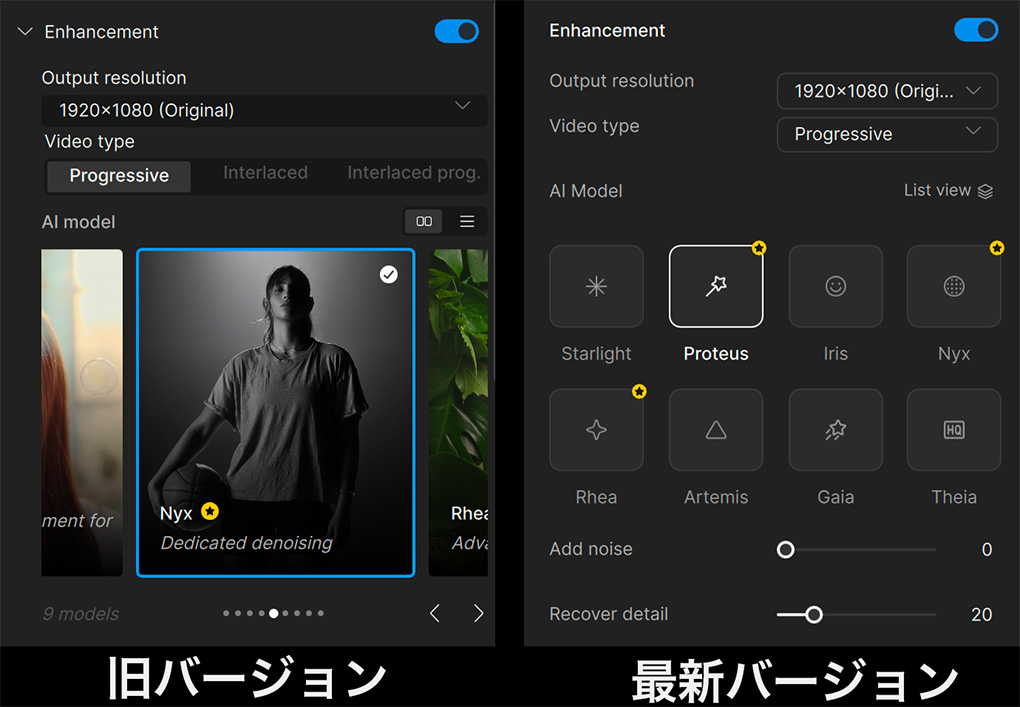Select the Rhea AI model
Screen dimensions: 1020x707
click(x=596, y=430)
